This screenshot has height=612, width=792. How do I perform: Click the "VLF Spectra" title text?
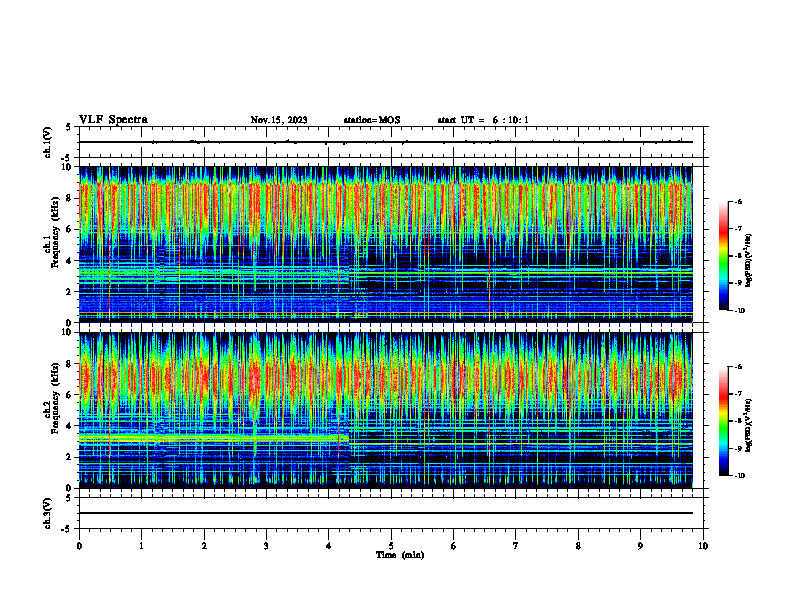tap(113, 120)
